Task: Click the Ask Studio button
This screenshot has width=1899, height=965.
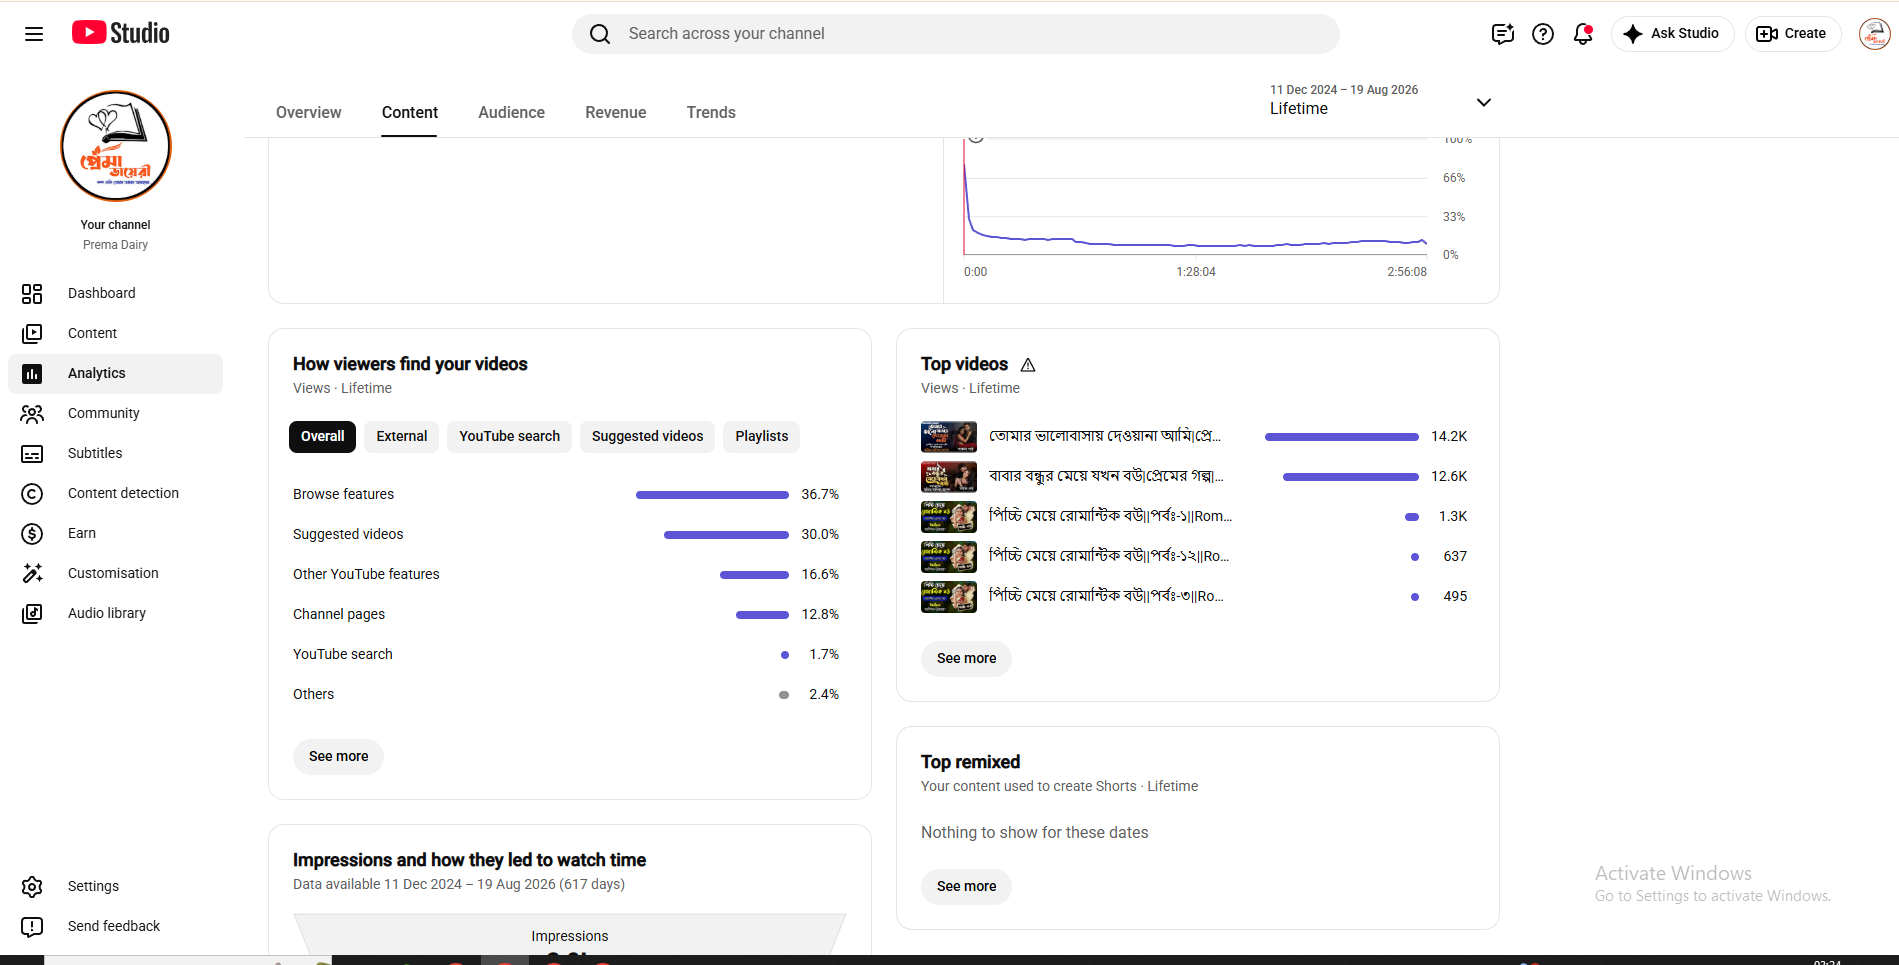Action: 1672,34
